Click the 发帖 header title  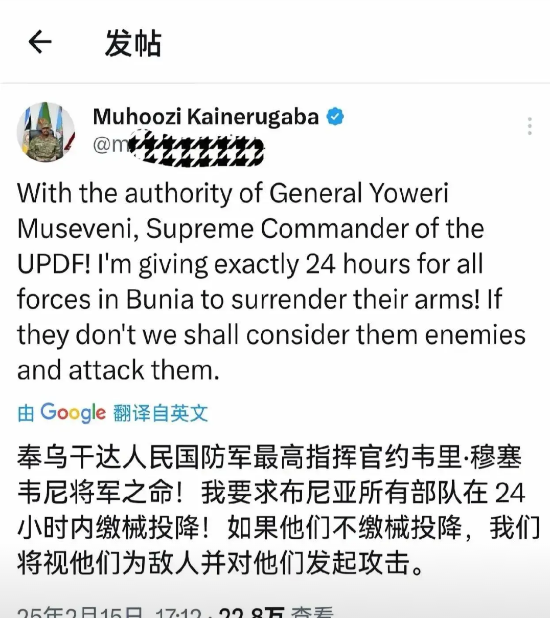[133, 43]
